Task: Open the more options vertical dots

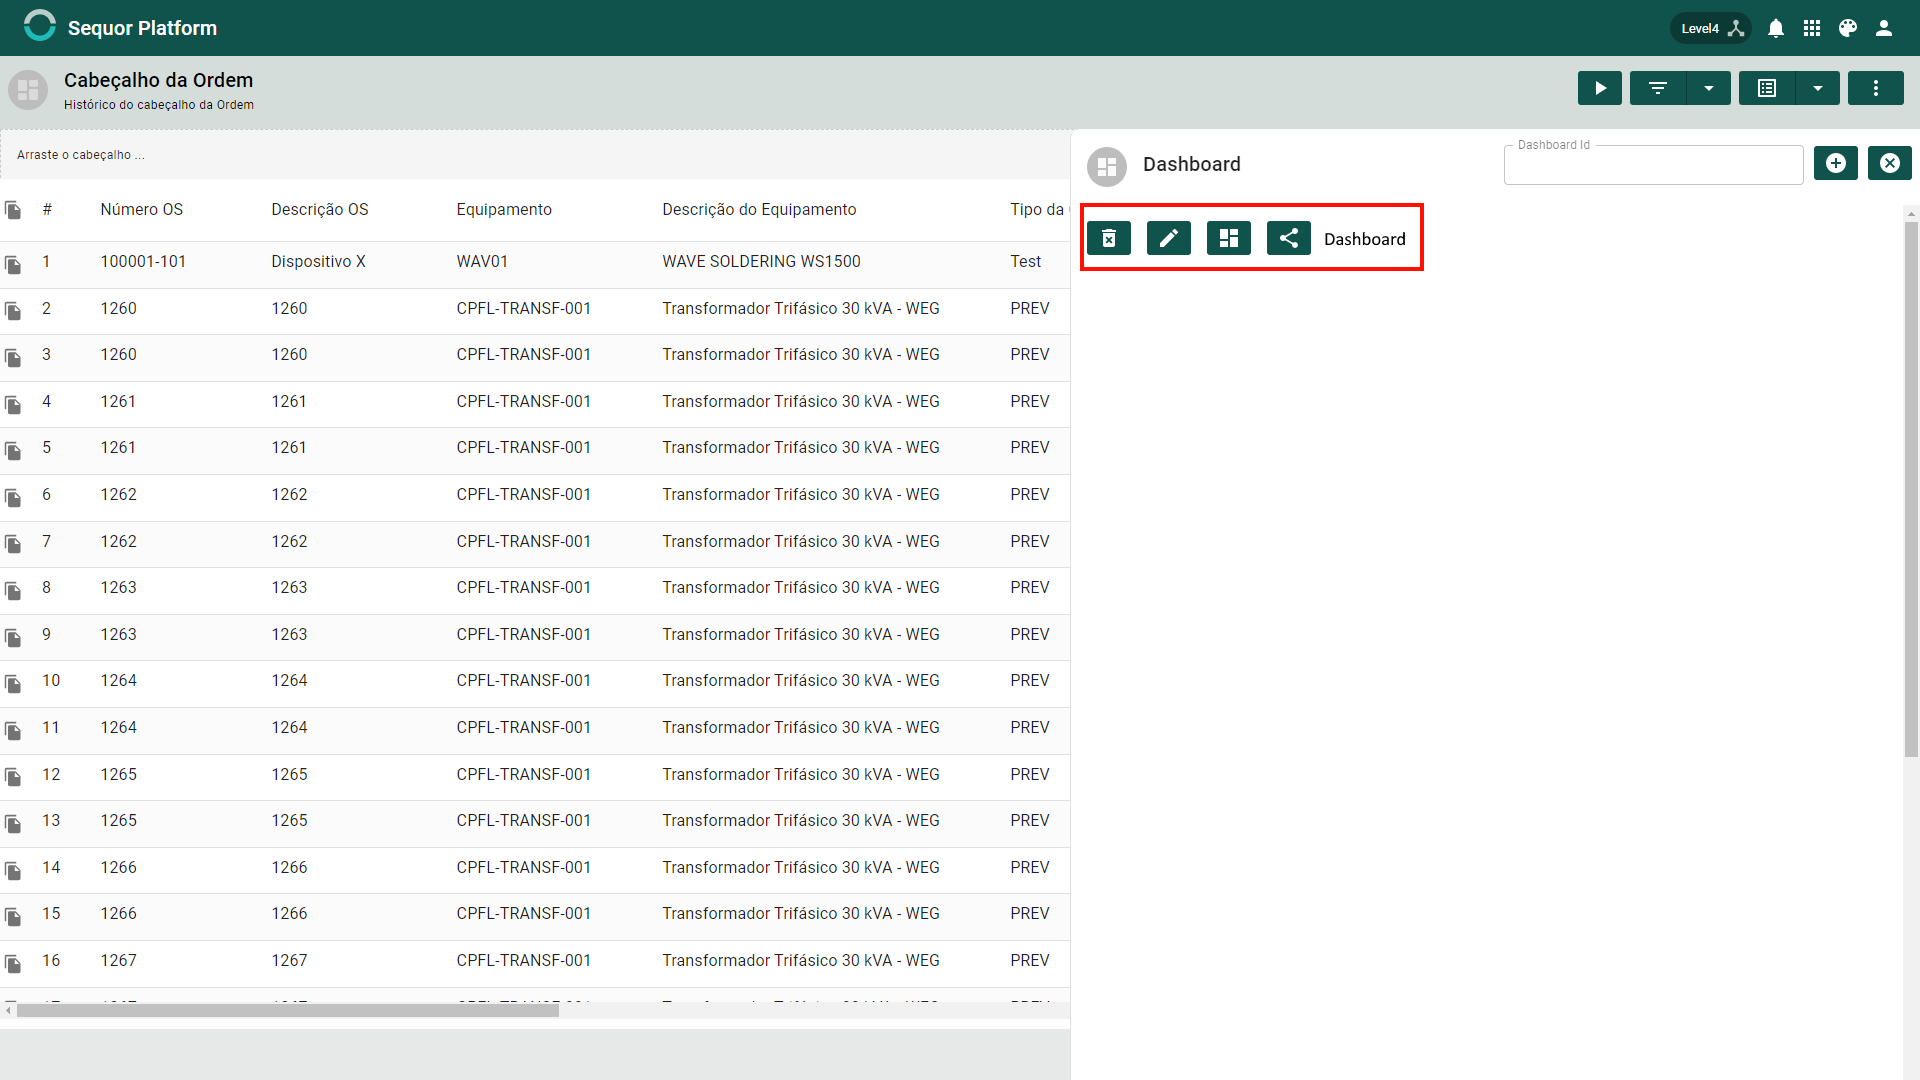Action: 1876,88
